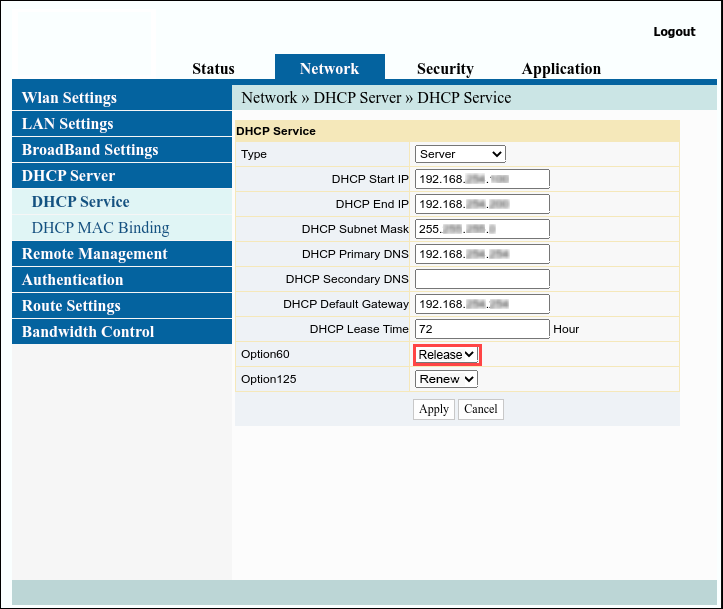Expand the Option60 Release dropdown
The width and height of the screenshot is (723, 609).
(446, 355)
